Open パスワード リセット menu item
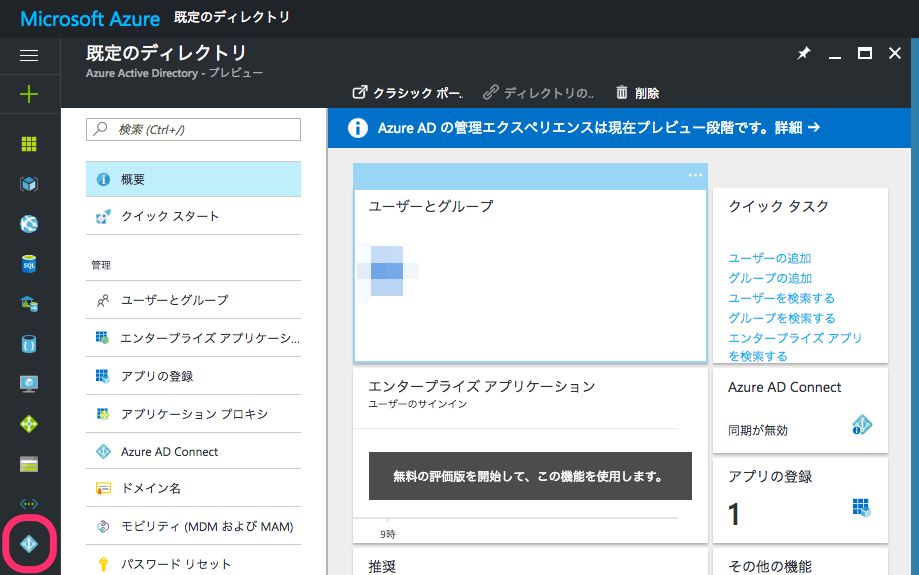The width and height of the screenshot is (919, 575). click(x=193, y=564)
